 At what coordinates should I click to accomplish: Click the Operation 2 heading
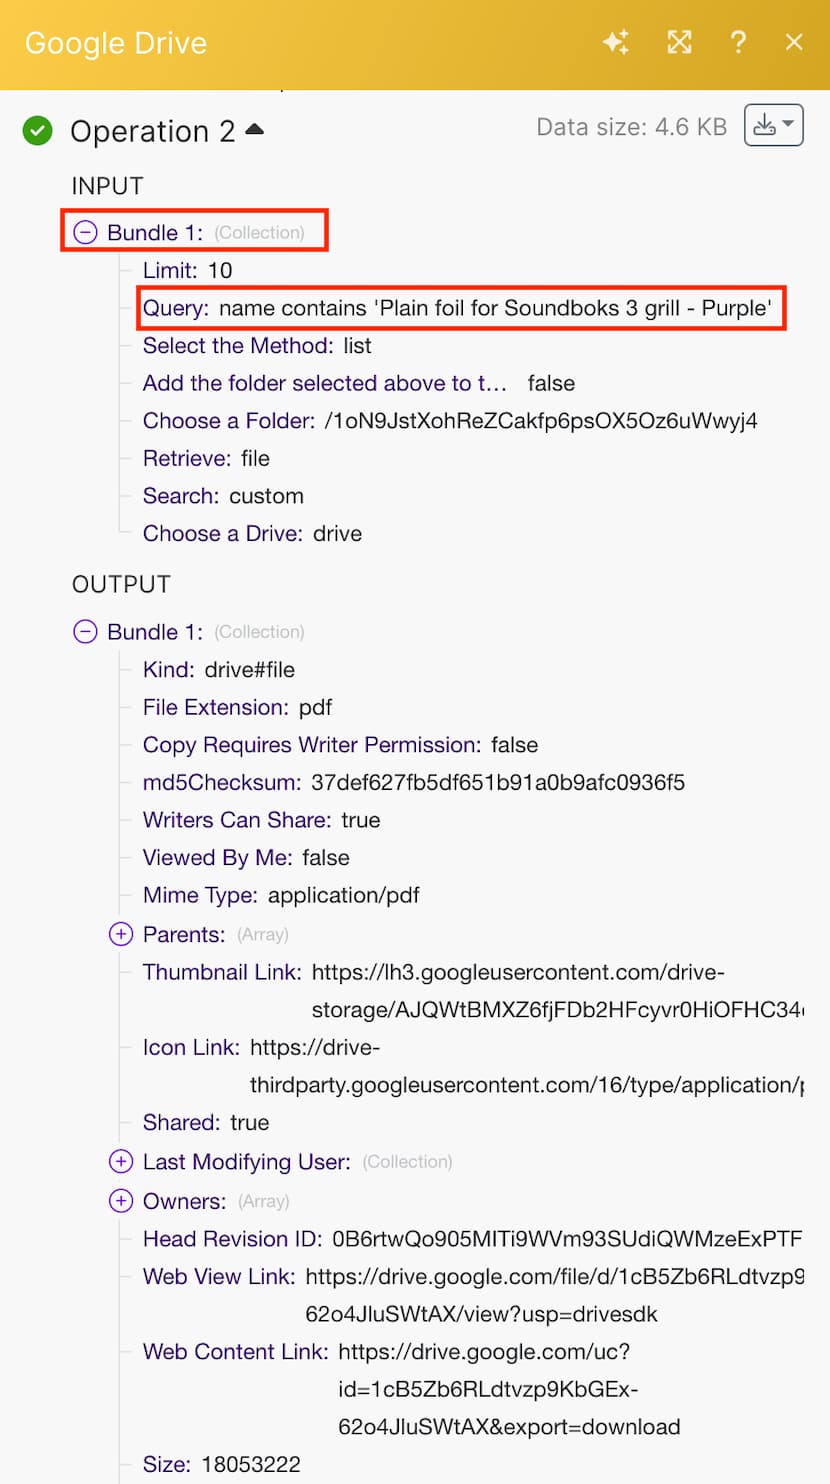click(x=152, y=131)
